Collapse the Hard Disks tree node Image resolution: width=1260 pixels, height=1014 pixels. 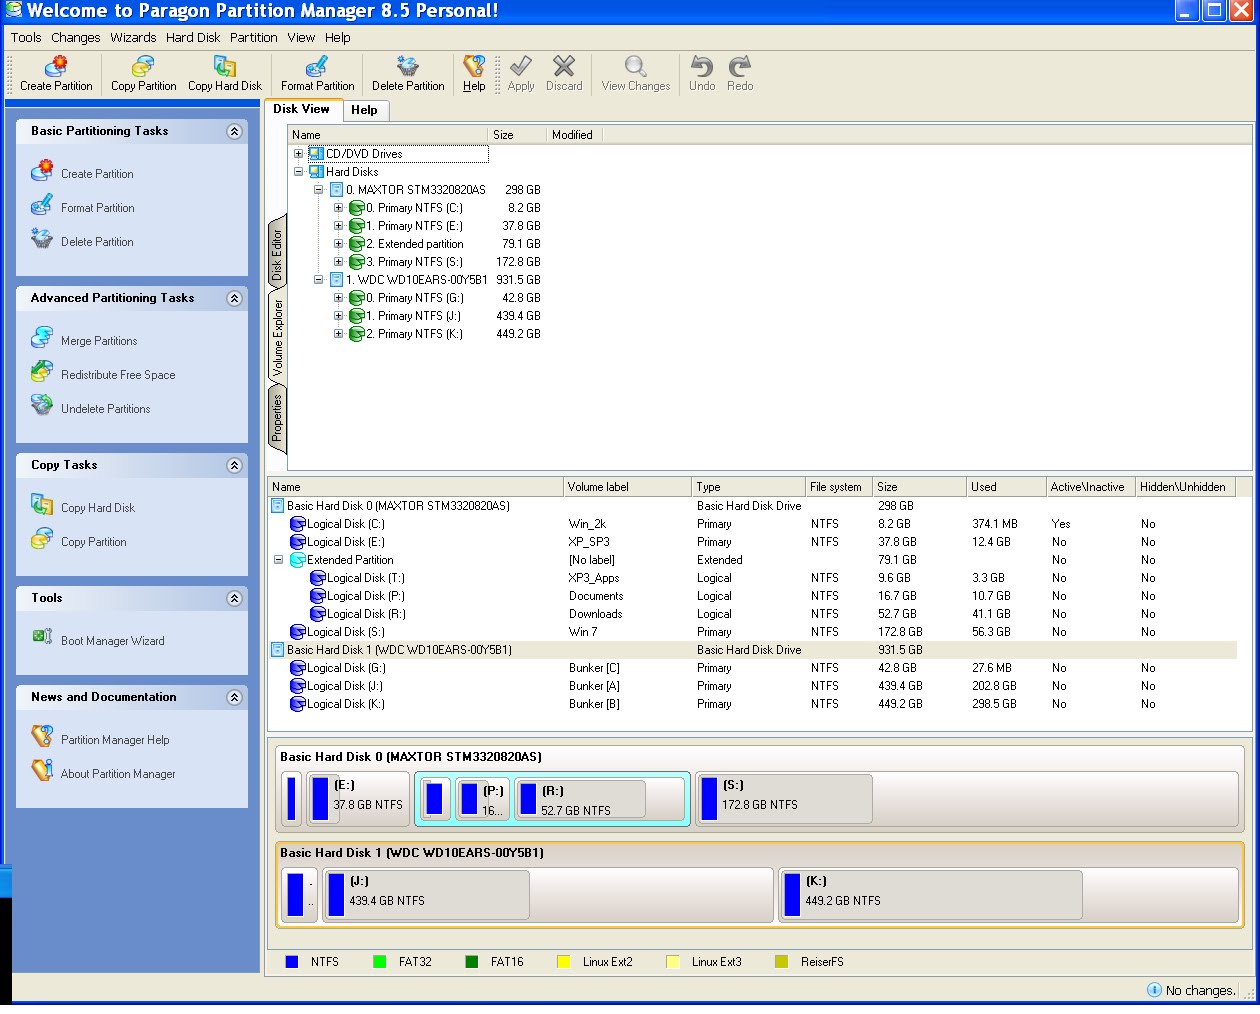click(x=298, y=172)
